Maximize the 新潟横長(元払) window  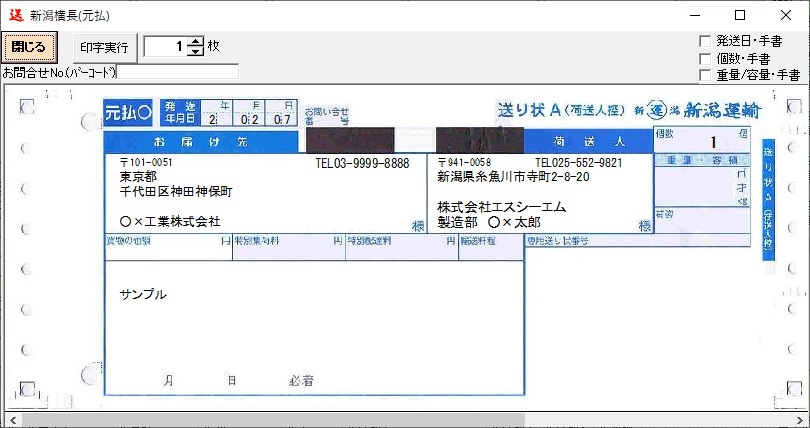point(740,15)
